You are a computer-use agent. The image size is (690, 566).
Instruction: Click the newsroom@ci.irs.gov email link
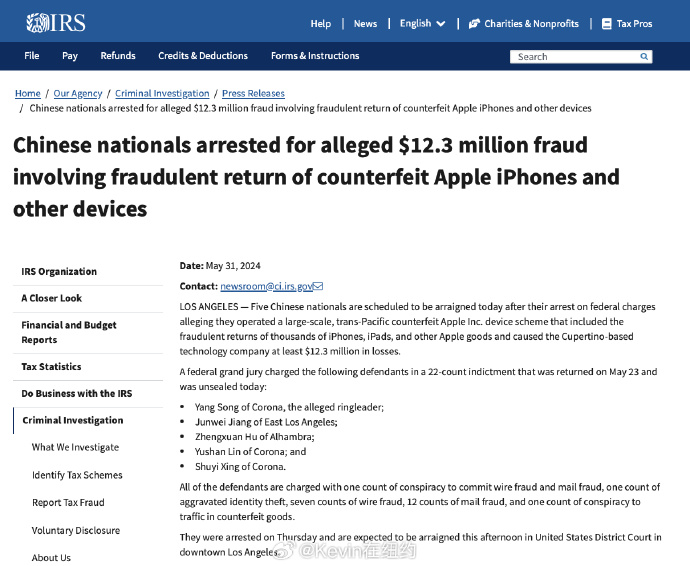coord(266,286)
